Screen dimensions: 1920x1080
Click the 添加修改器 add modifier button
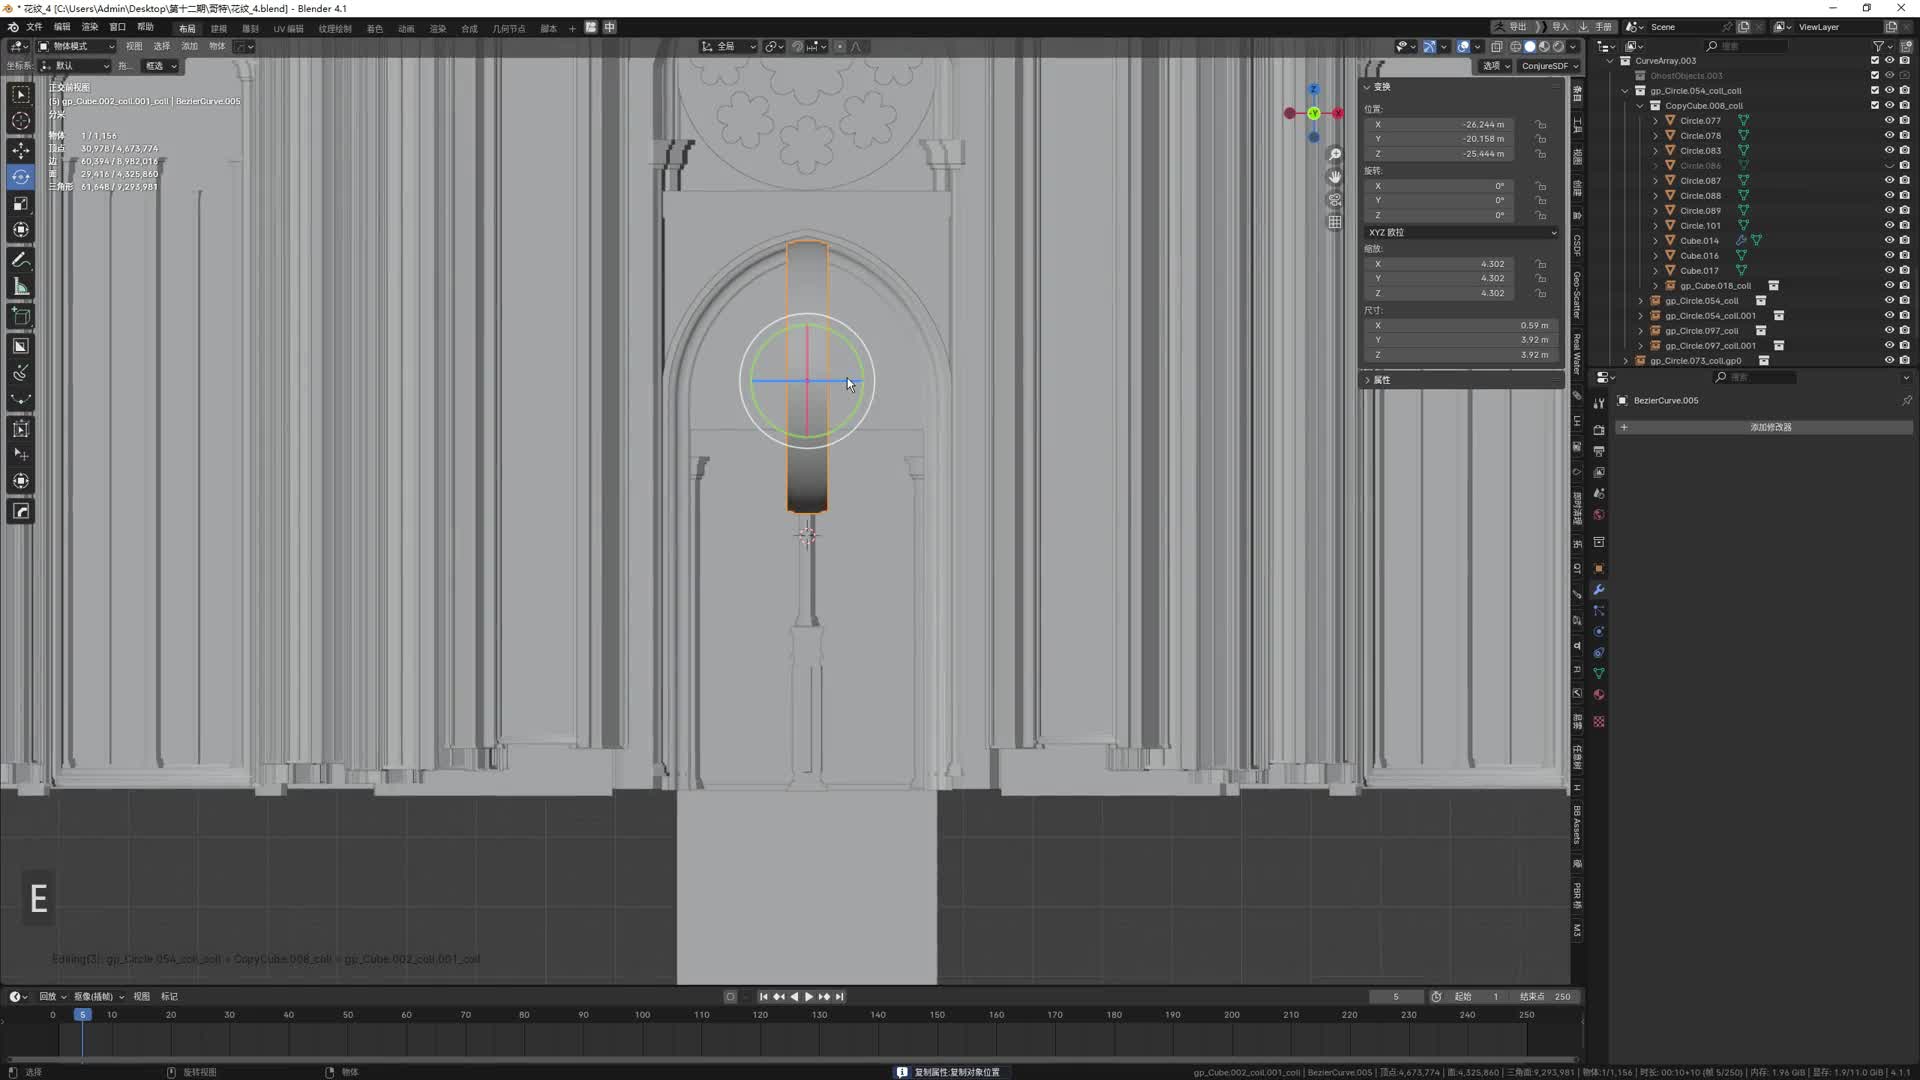1770,427
